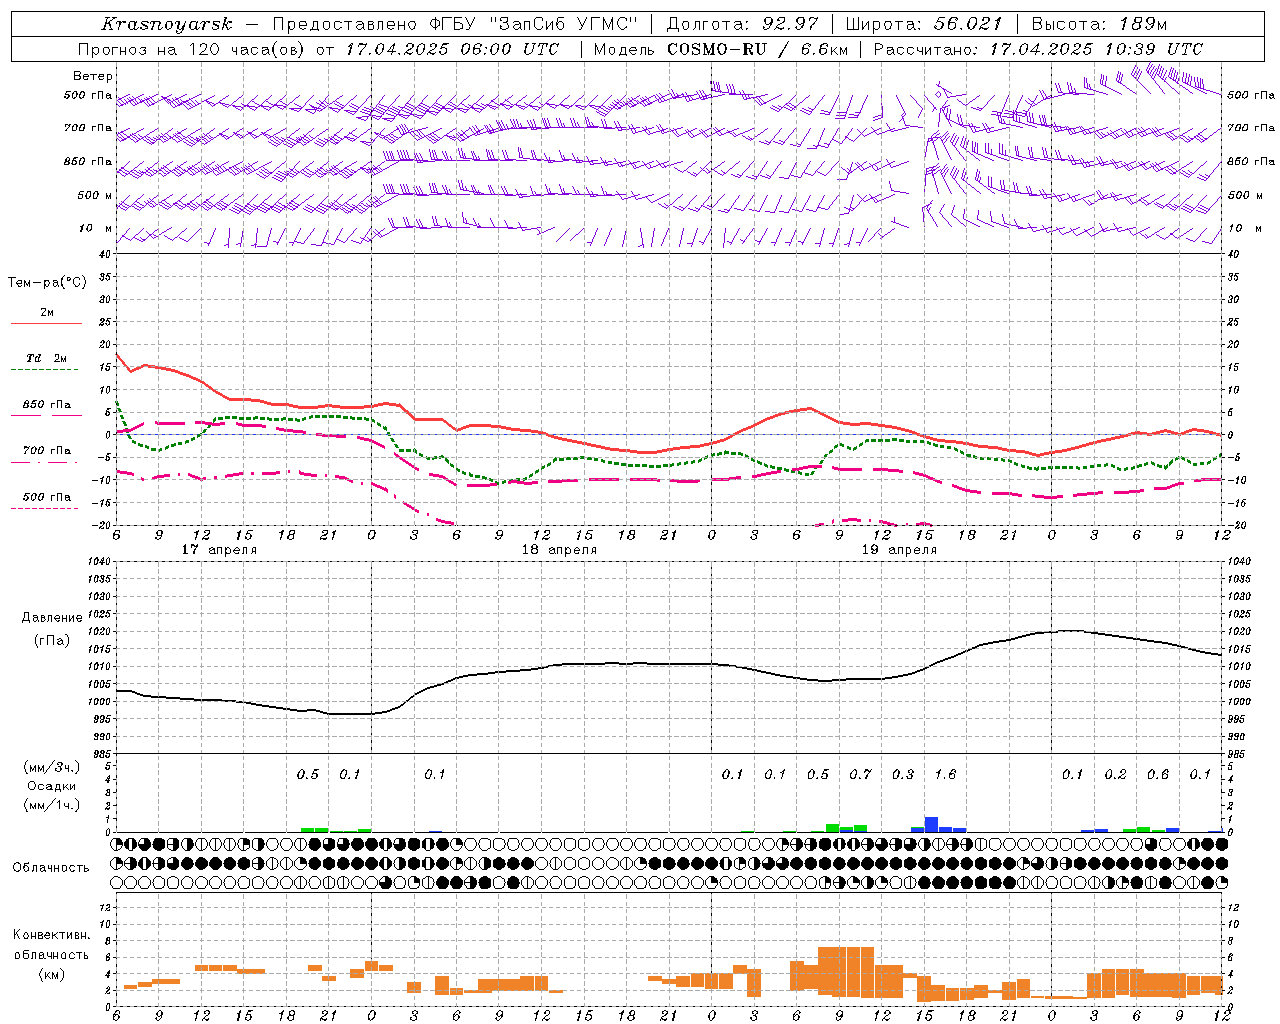Click the Рассчитано 10:39 UTC timestamp

1039,49
